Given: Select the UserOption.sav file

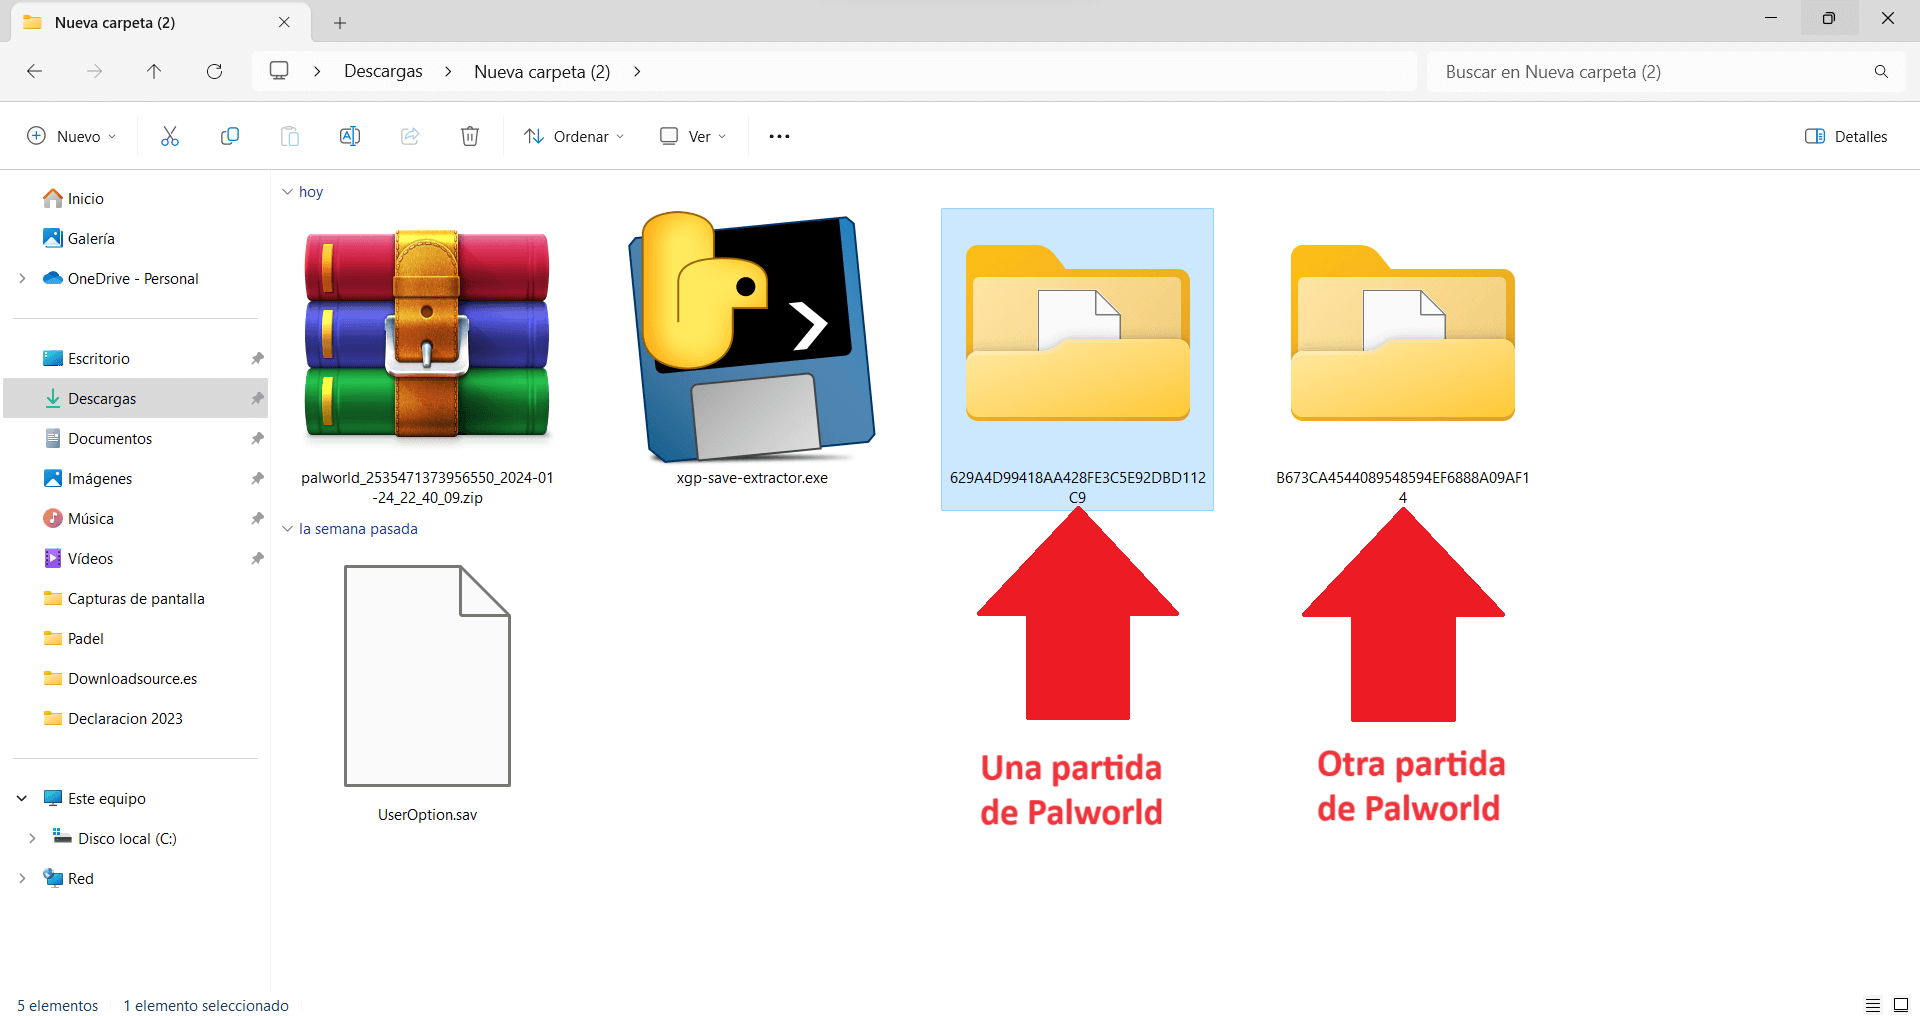Looking at the screenshot, I should click(x=427, y=692).
